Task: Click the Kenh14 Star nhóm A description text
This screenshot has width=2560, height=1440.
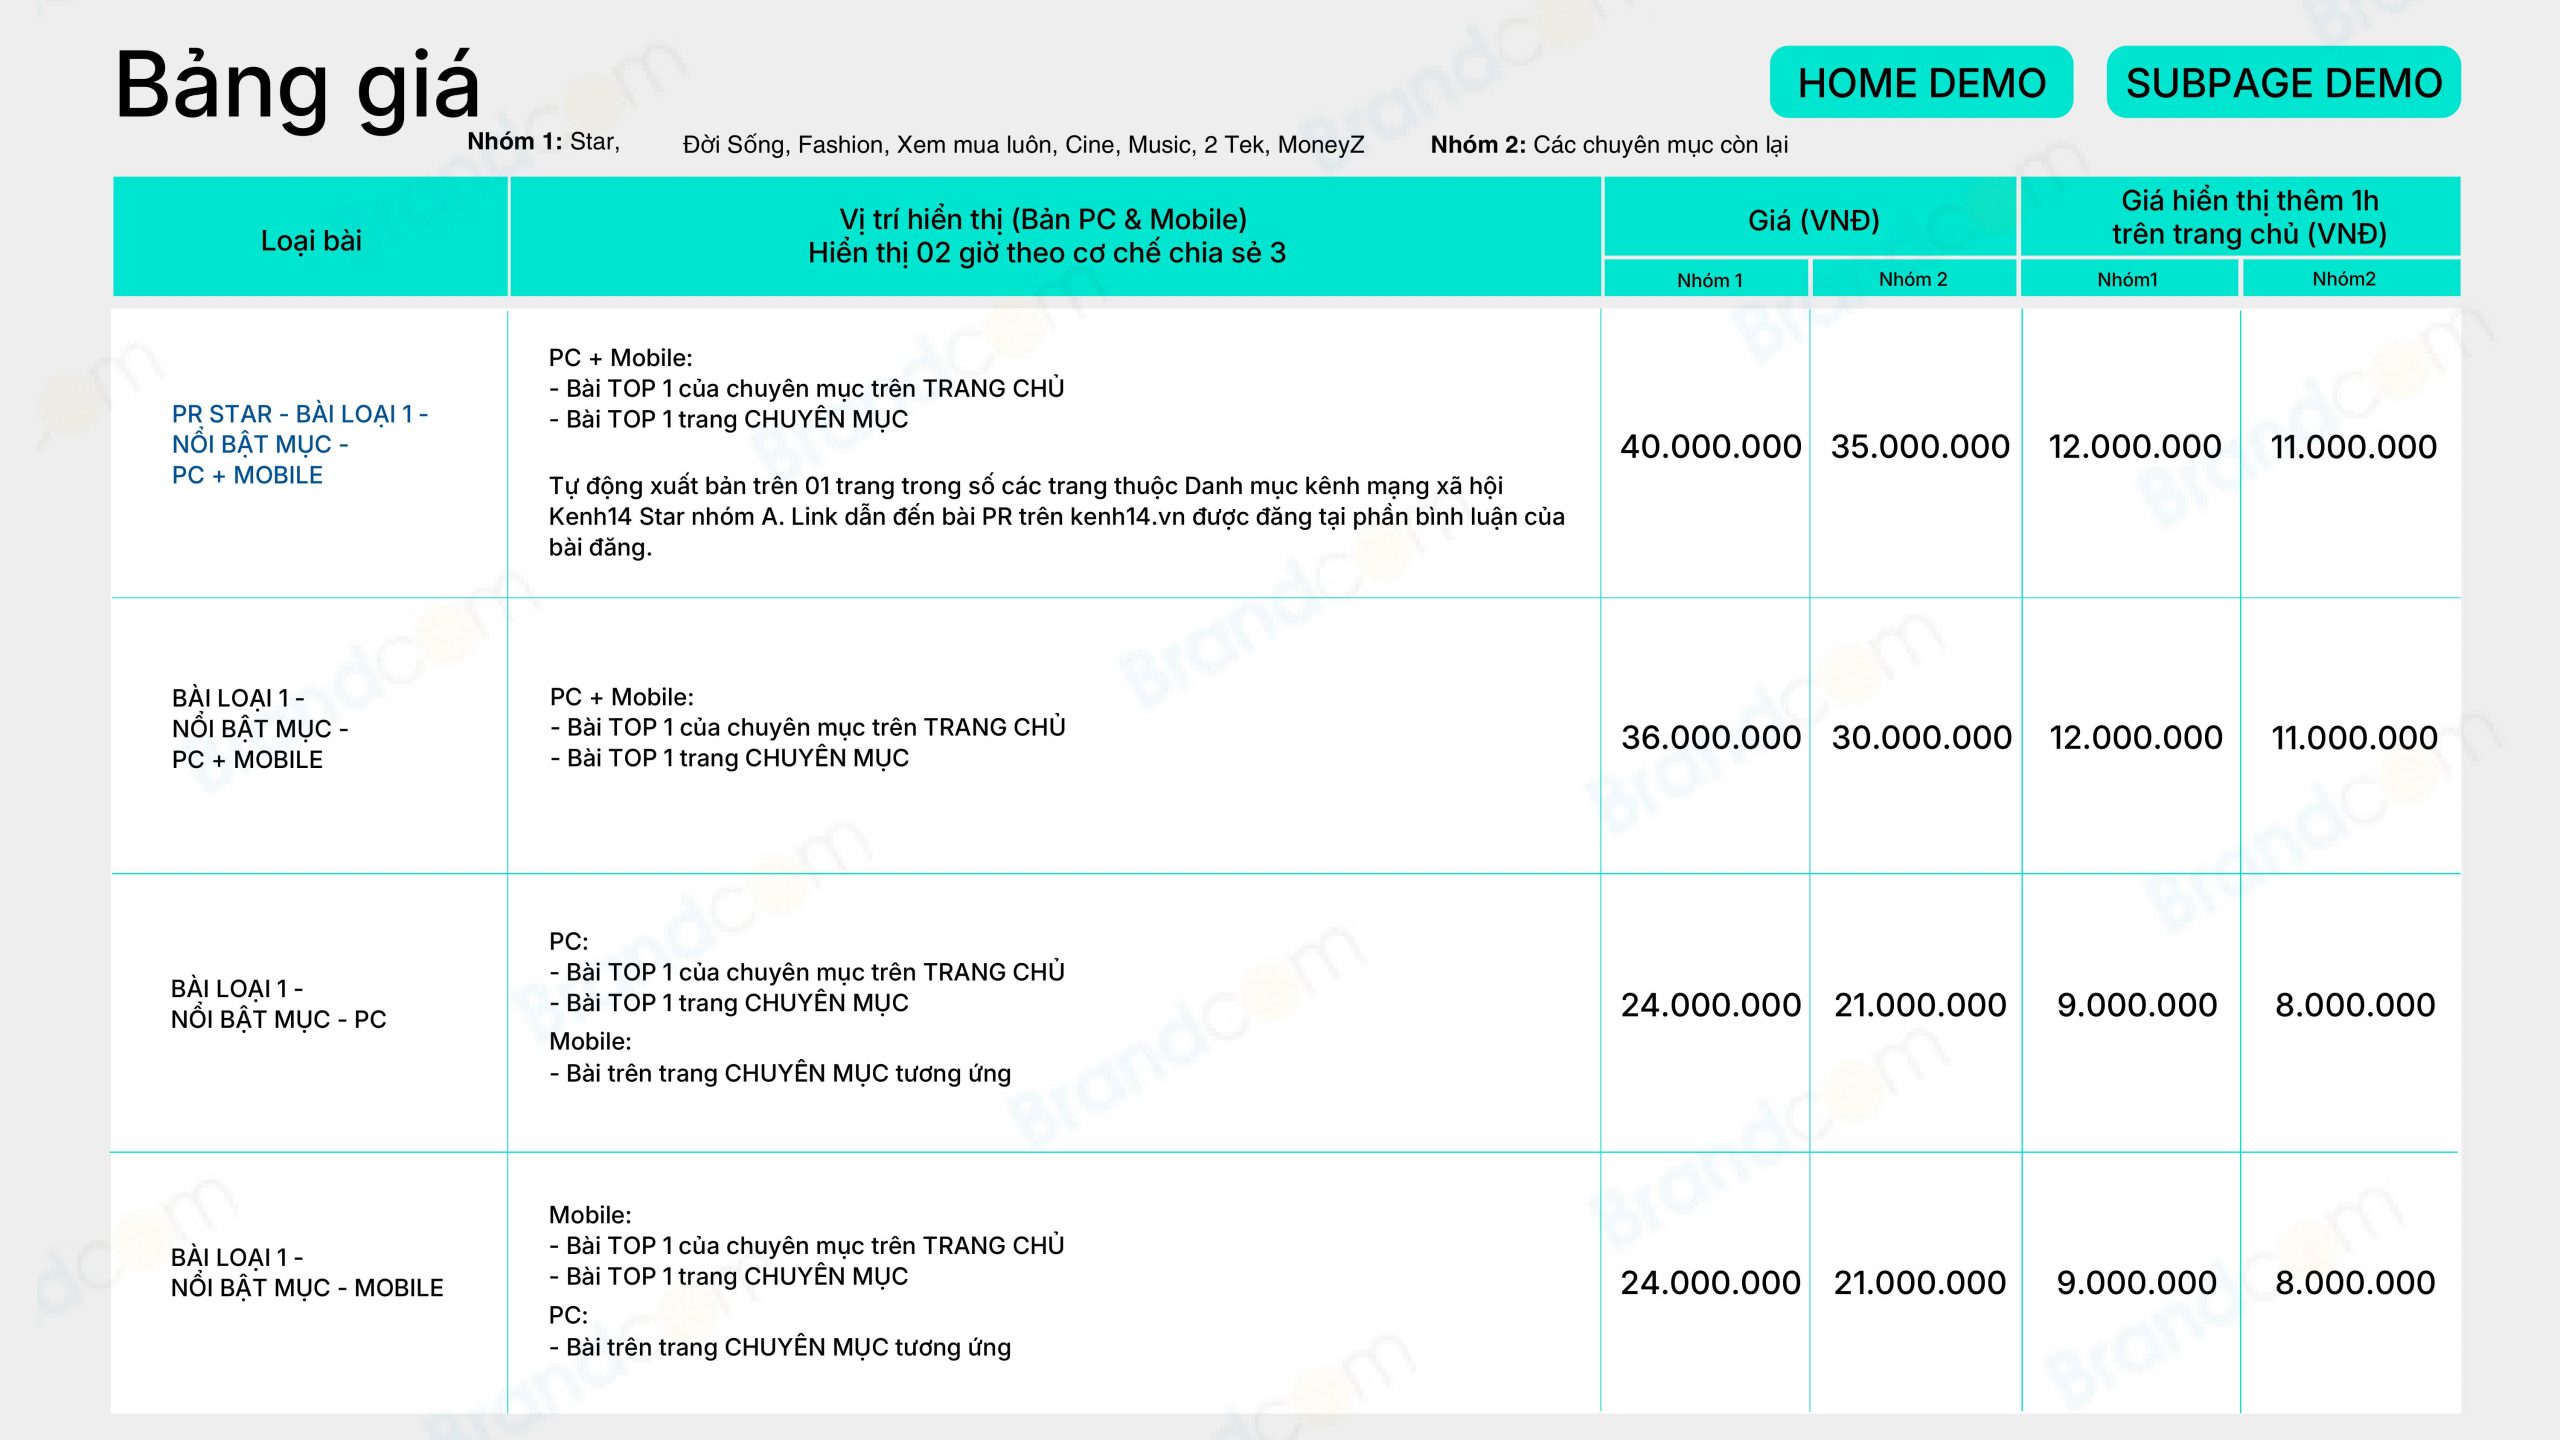Action: 1057,516
